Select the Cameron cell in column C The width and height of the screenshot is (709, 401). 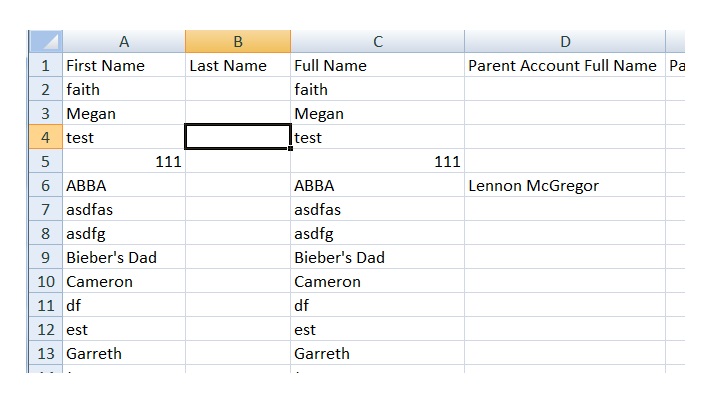(378, 281)
